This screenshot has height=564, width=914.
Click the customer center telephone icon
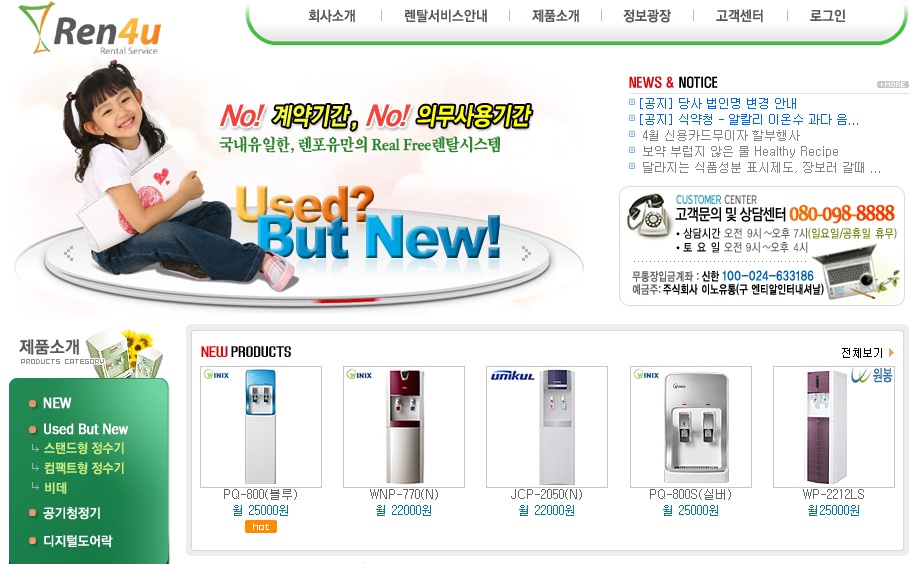pos(648,214)
